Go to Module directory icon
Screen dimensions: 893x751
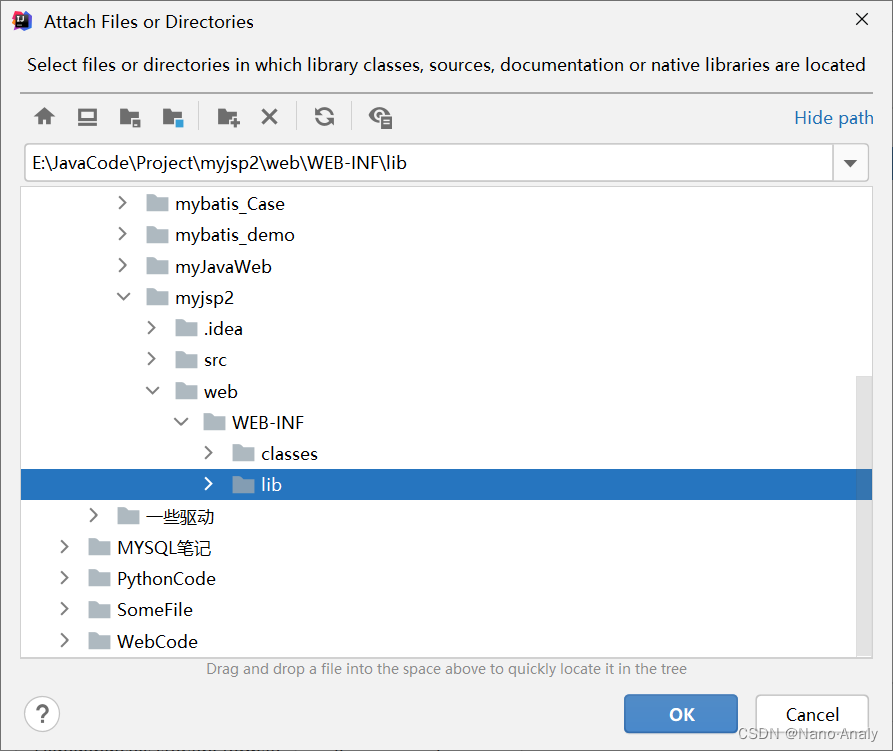coord(173,117)
